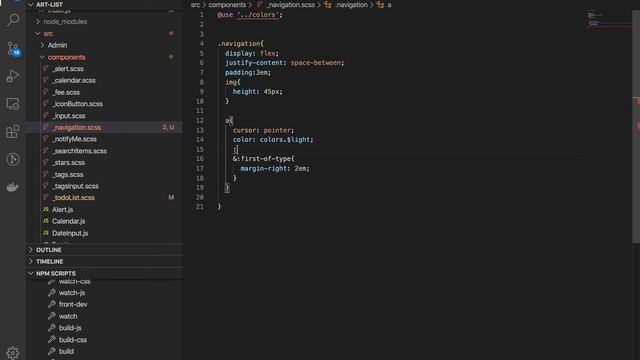This screenshot has width=640, height=360.
Task: Click components breadcrumb segment
Action: [227, 5]
